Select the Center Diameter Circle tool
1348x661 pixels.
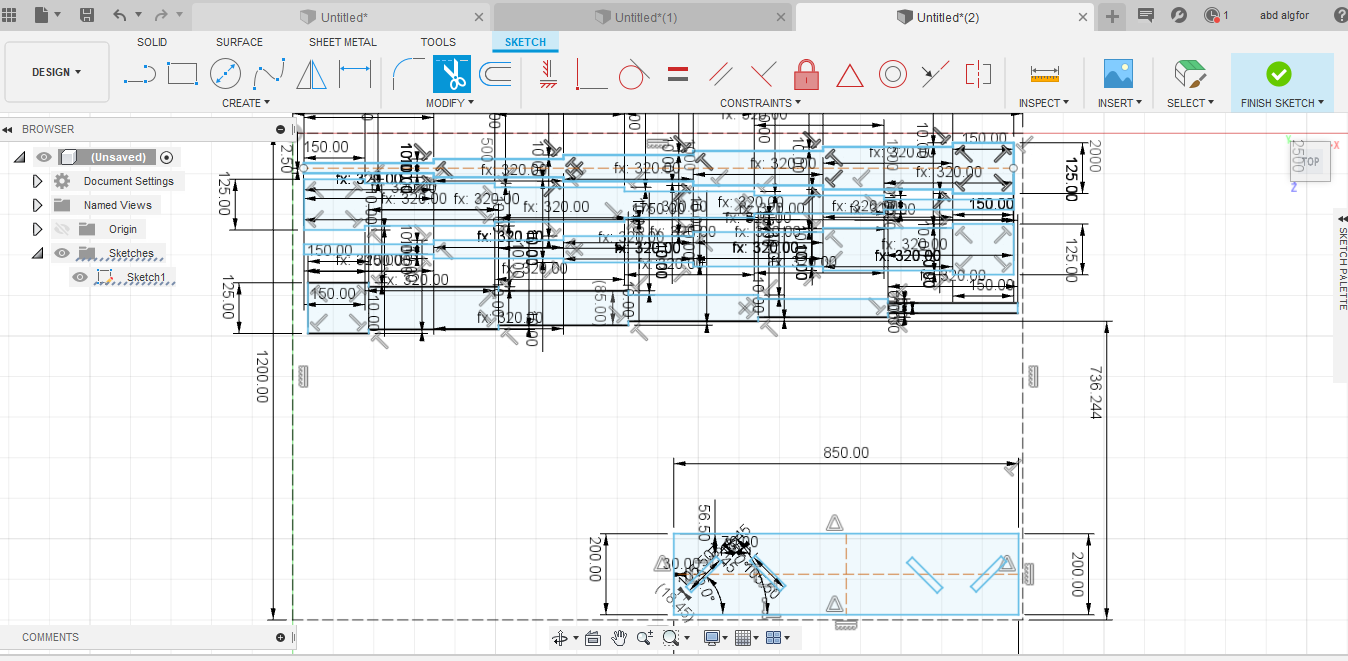225,74
